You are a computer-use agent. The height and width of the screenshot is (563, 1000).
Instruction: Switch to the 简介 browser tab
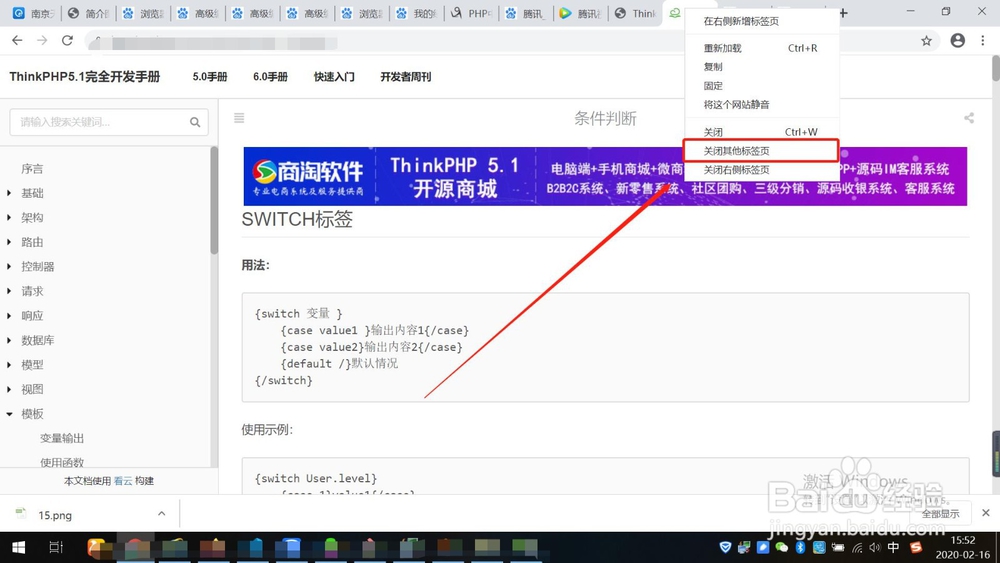tap(89, 13)
